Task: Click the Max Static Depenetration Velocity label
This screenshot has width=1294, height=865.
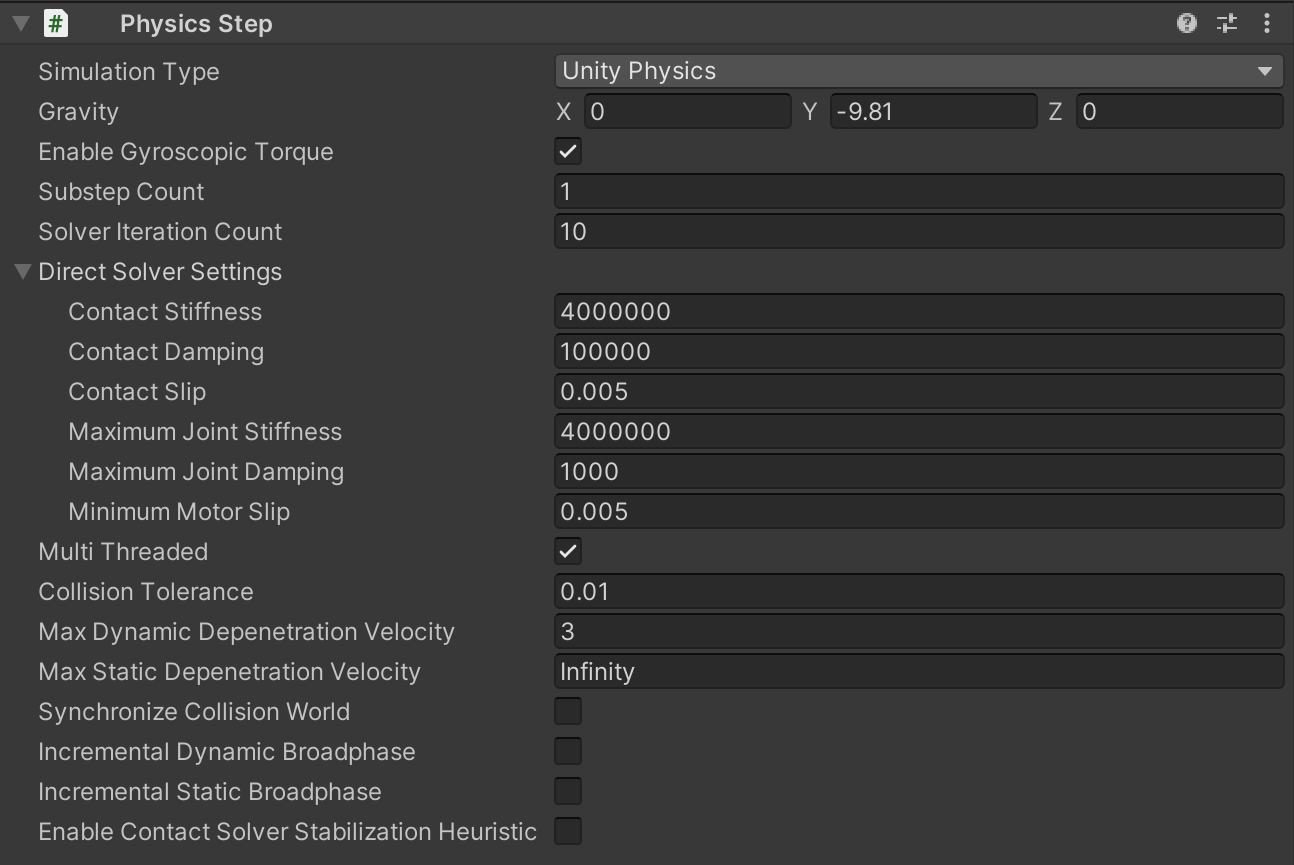Action: pyautogui.click(x=229, y=672)
